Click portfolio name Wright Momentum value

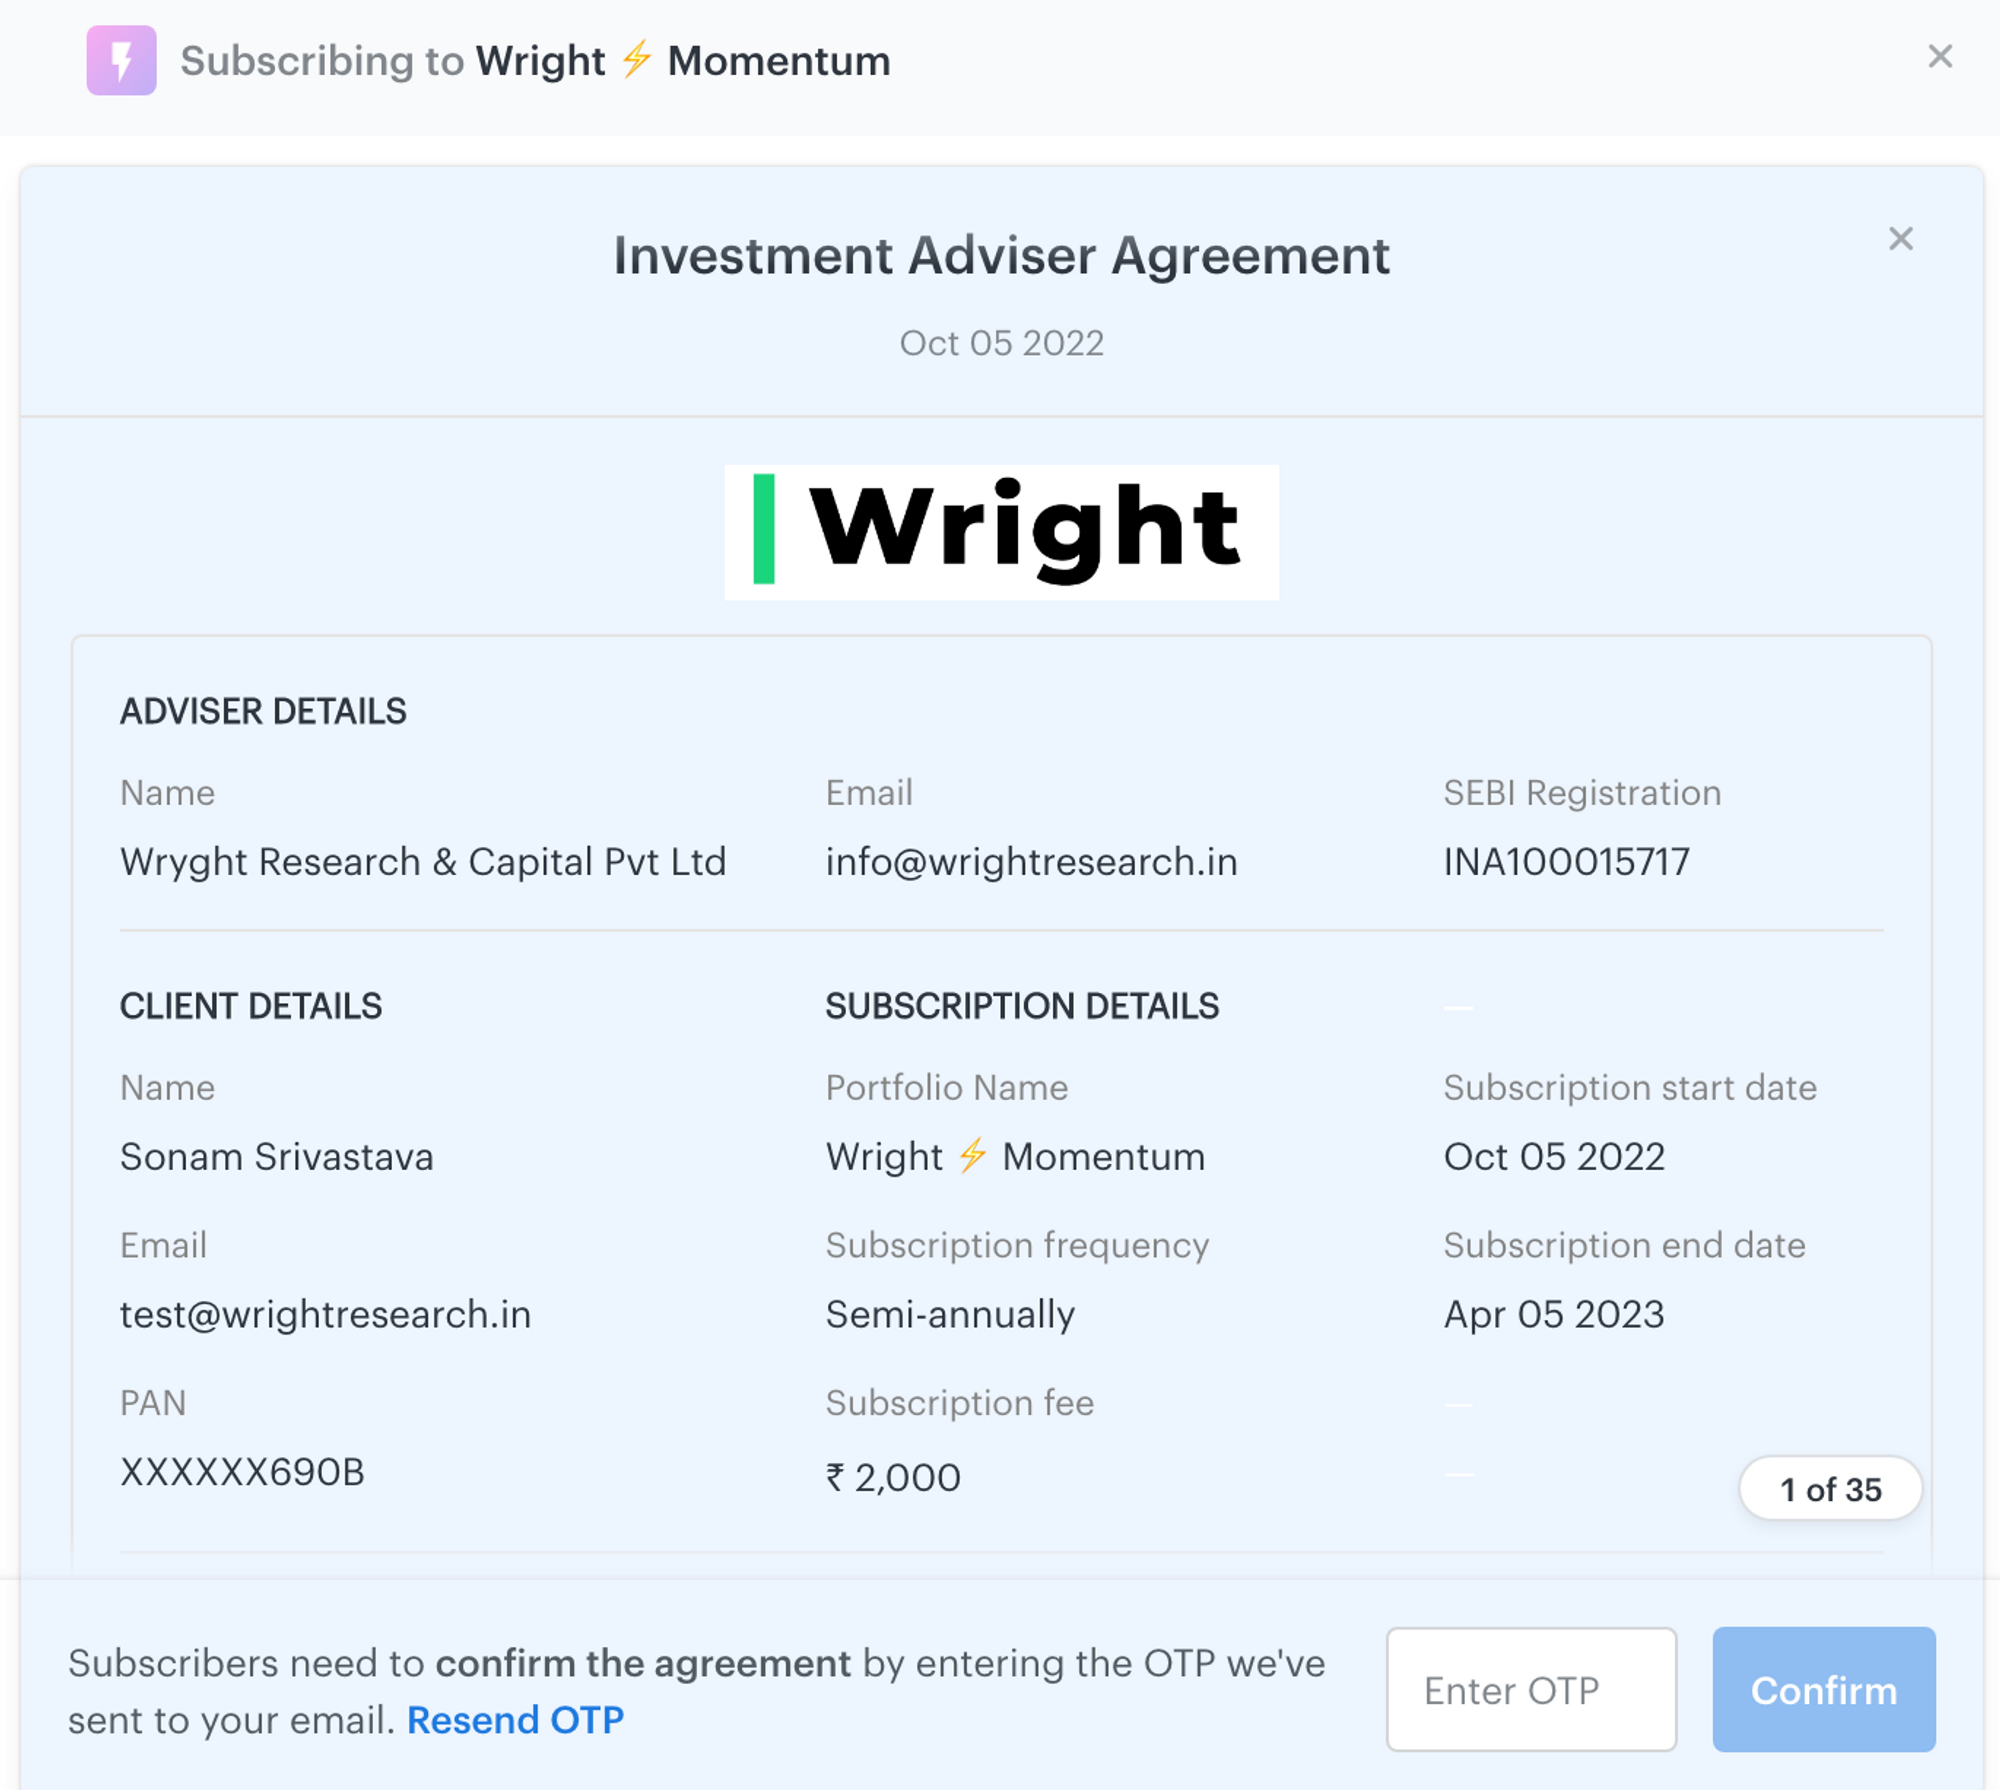pyautogui.click(x=1015, y=1157)
